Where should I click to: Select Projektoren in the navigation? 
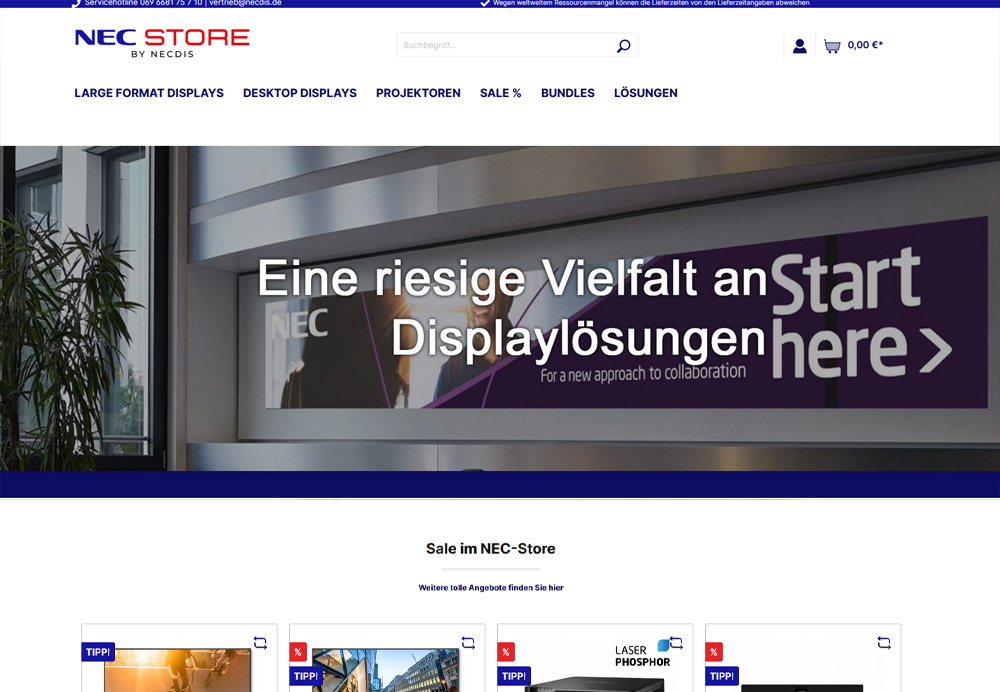(x=418, y=93)
